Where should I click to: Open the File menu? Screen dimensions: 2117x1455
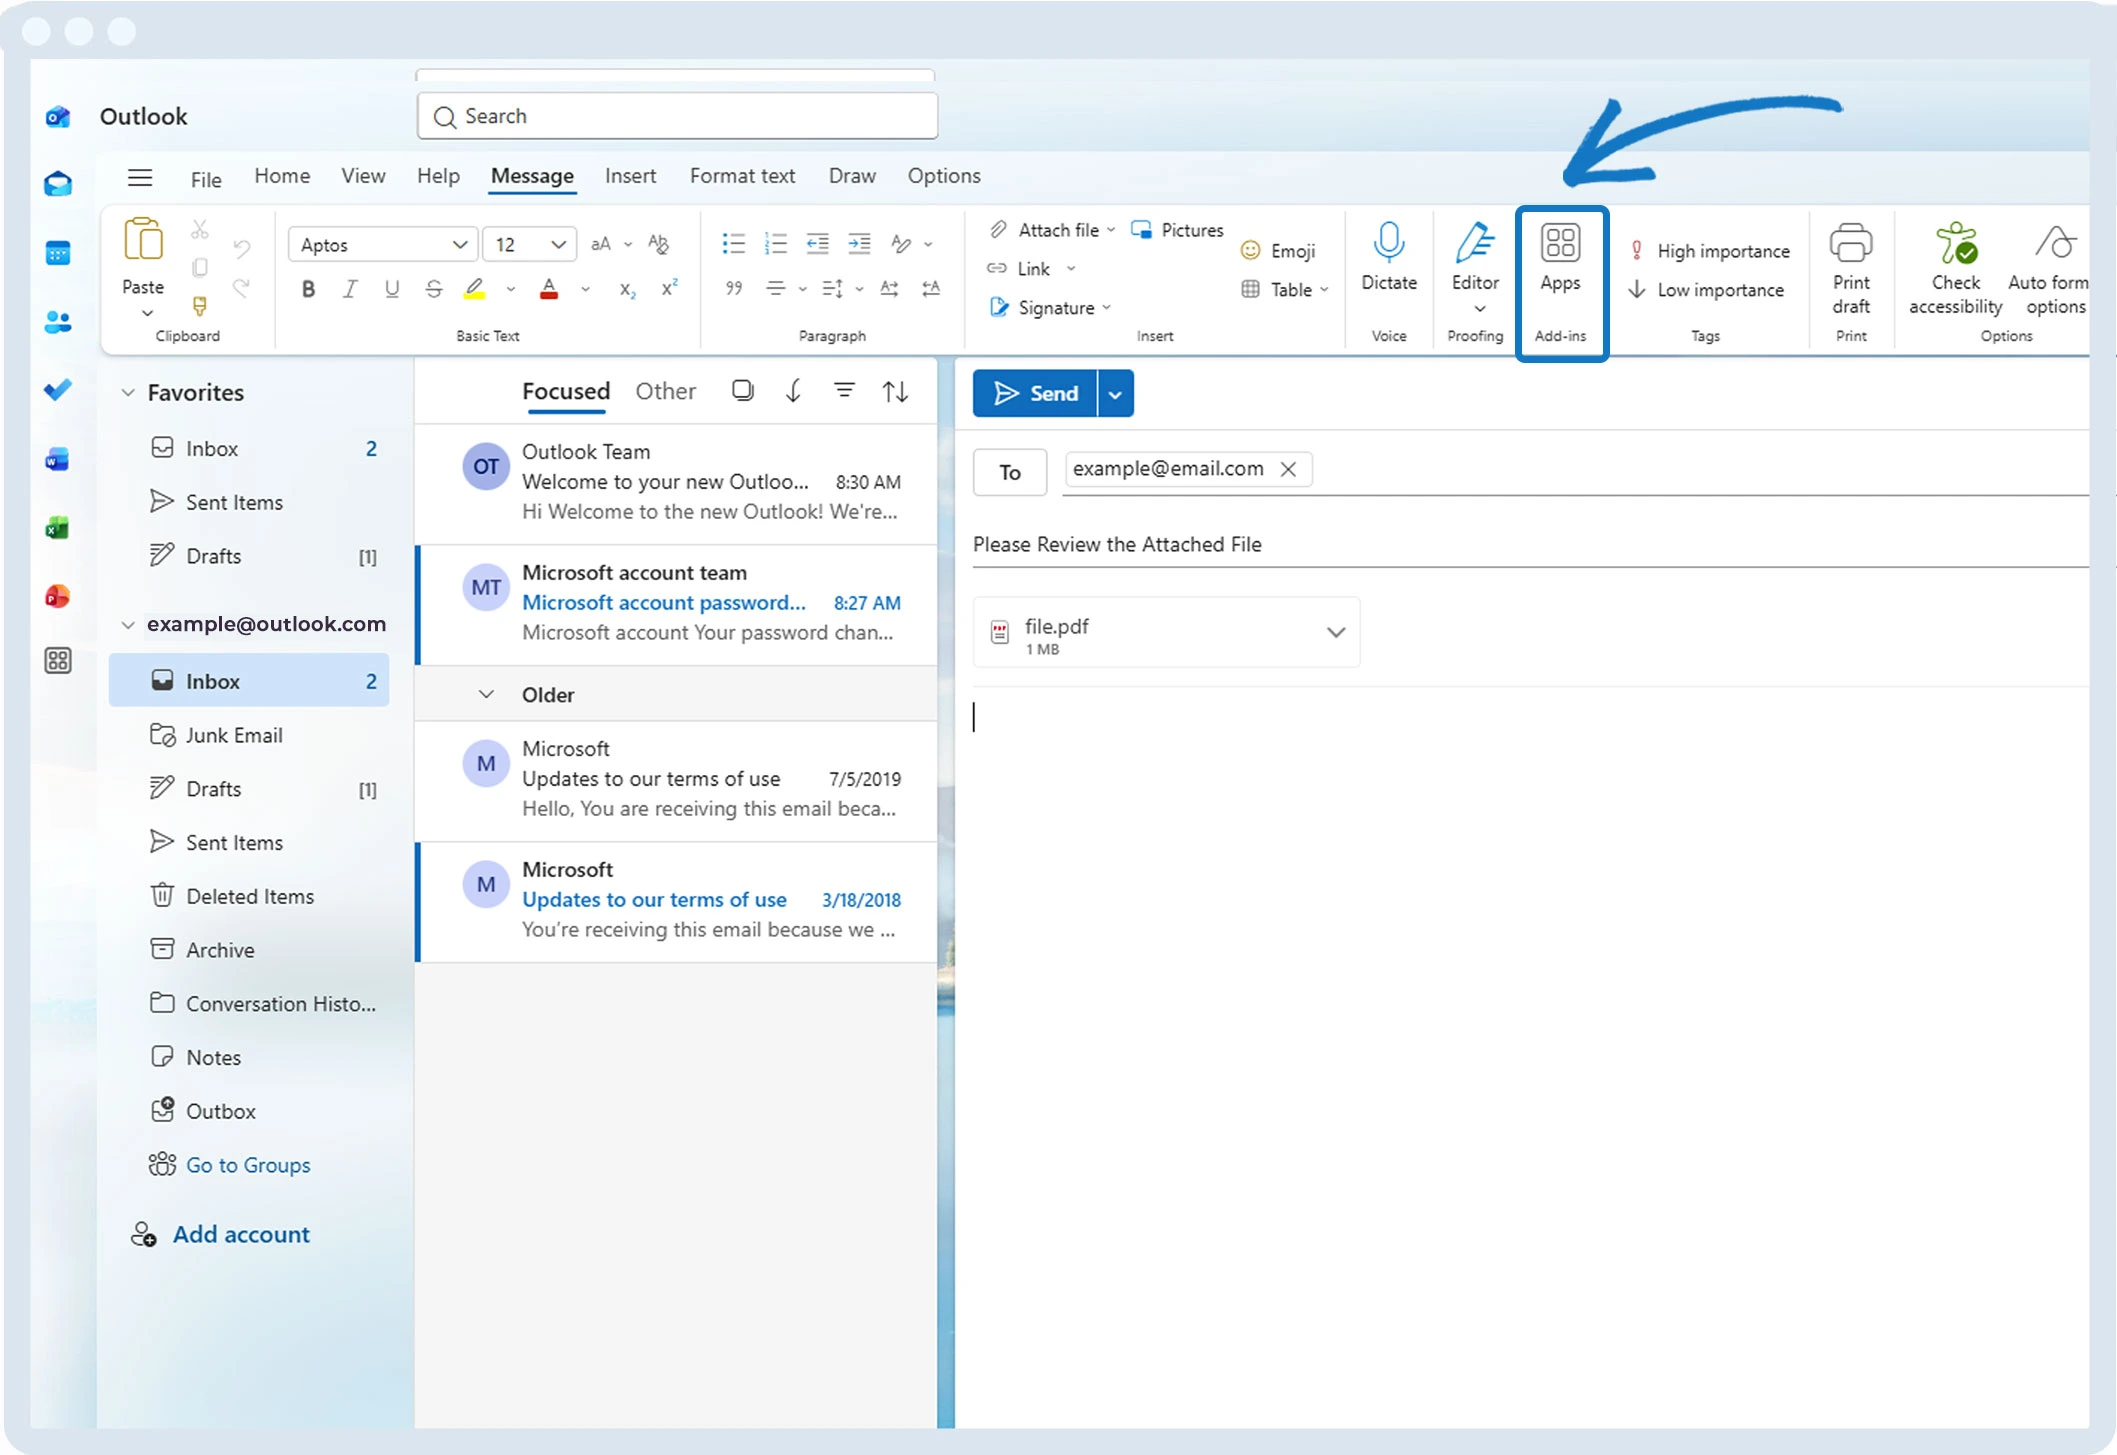[206, 179]
